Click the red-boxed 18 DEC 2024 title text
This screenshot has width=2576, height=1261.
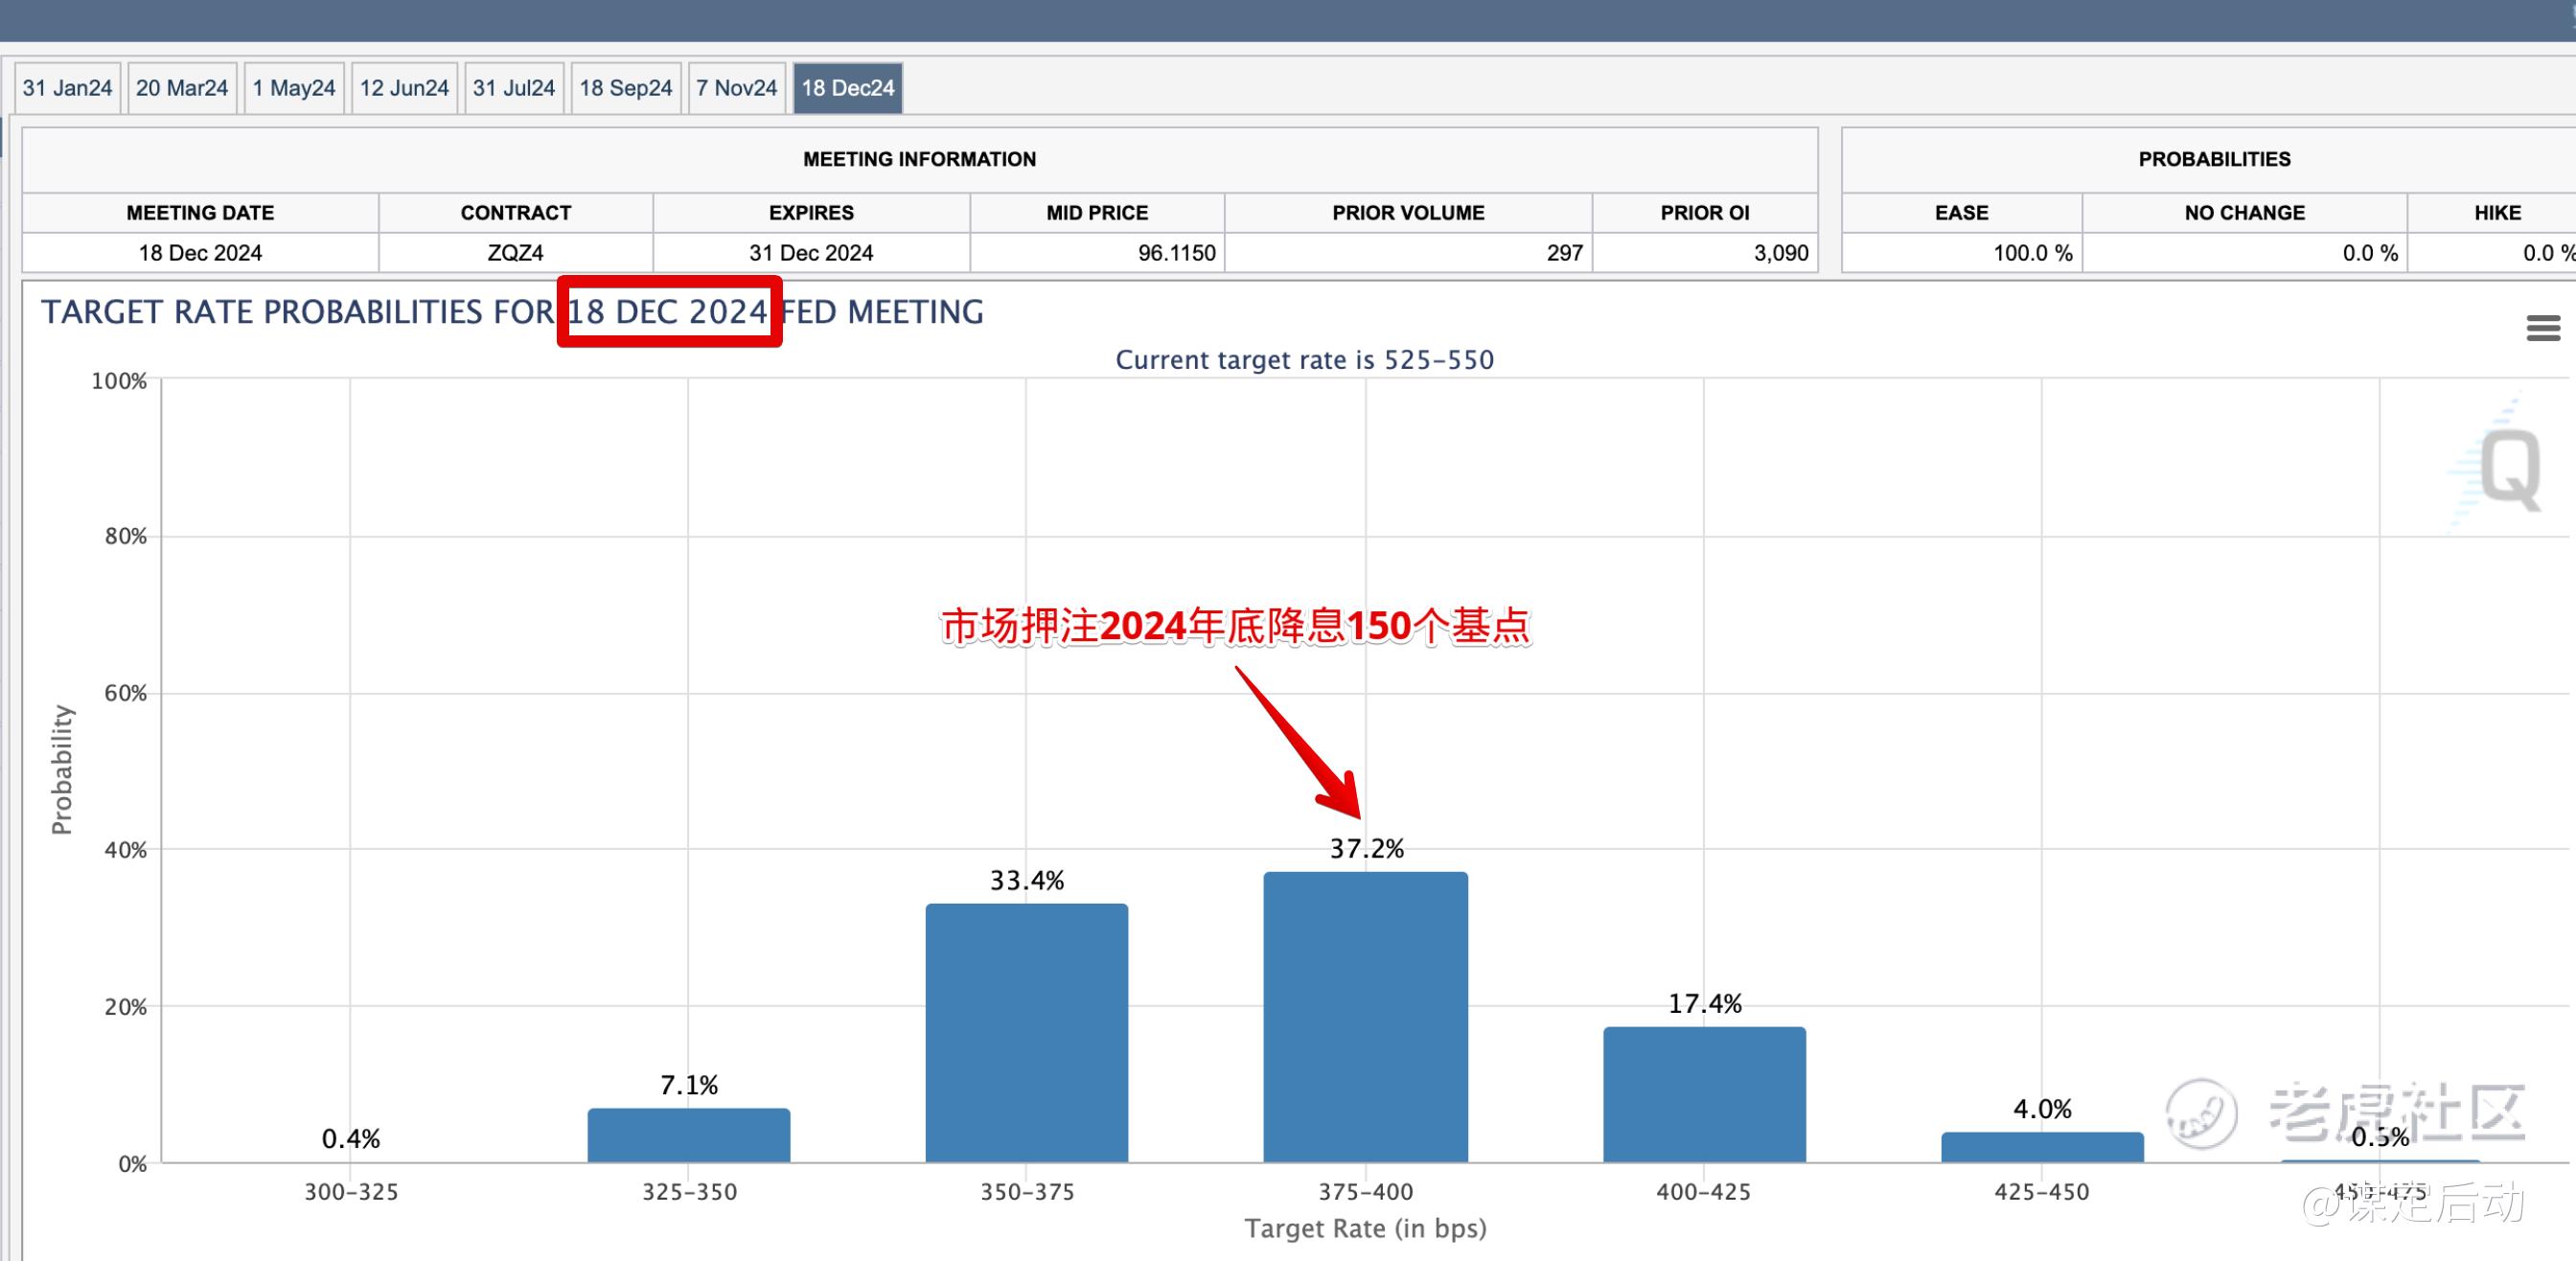[668, 312]
